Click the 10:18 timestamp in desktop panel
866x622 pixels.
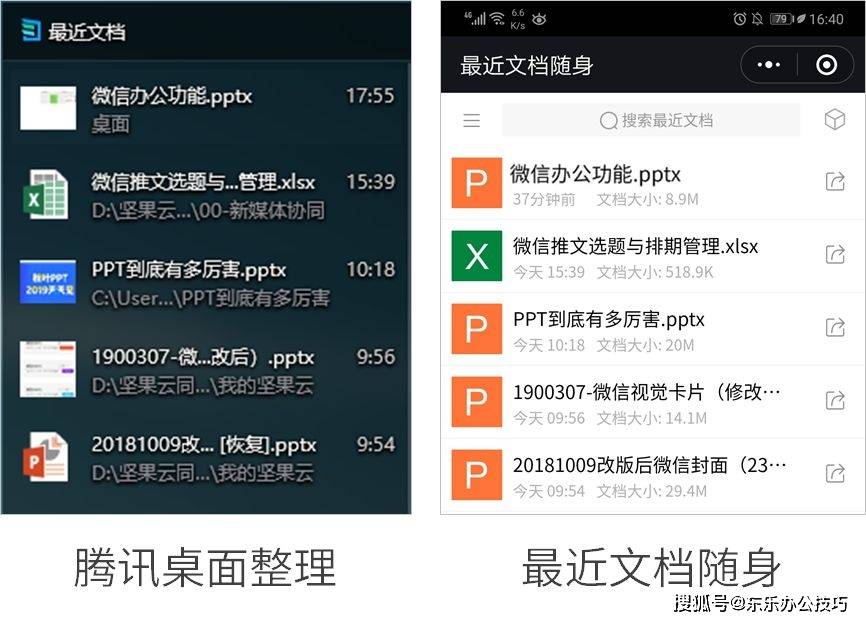pos(371,270)
